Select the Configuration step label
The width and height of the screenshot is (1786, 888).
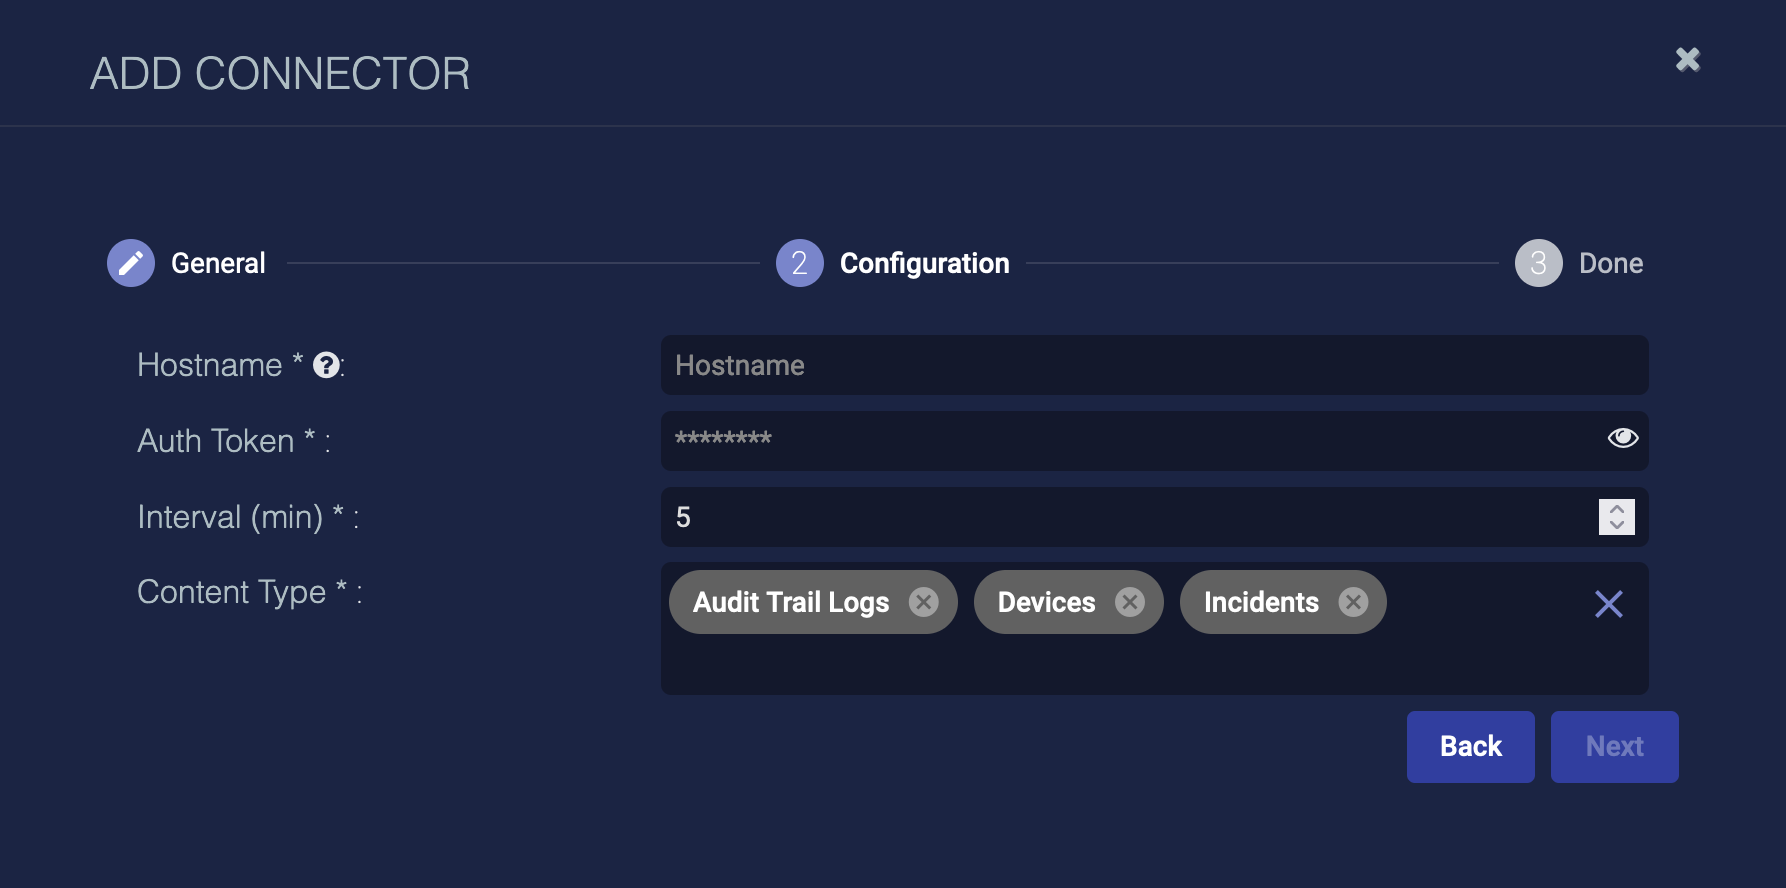click(924, 263)
